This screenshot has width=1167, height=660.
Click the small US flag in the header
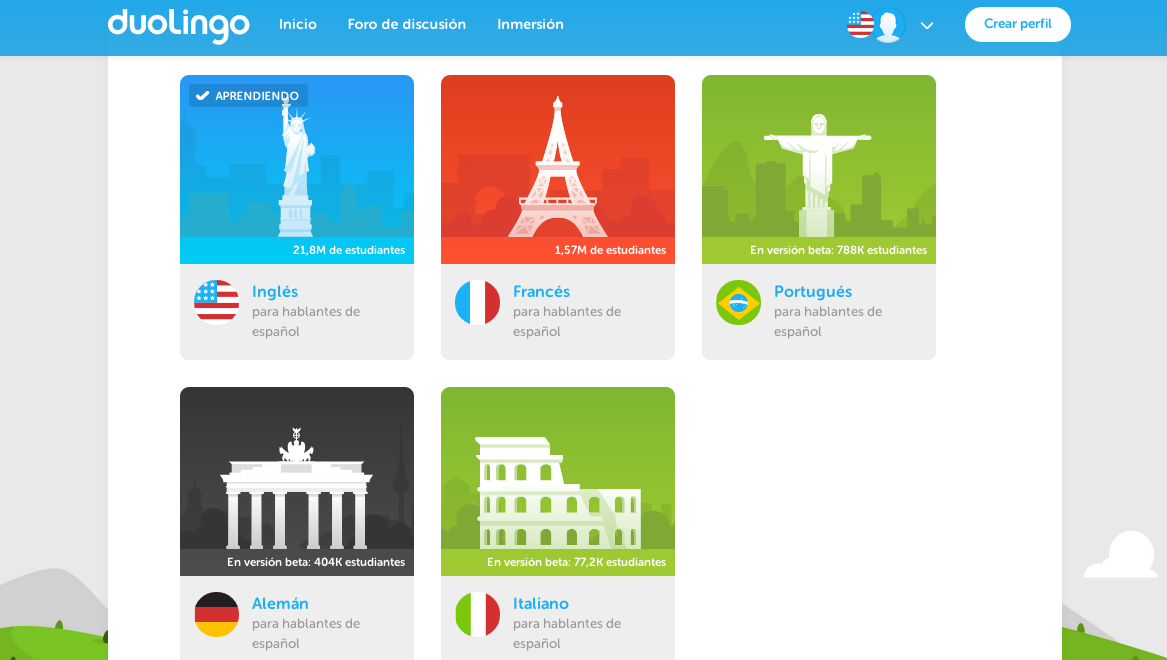[860, 25]
